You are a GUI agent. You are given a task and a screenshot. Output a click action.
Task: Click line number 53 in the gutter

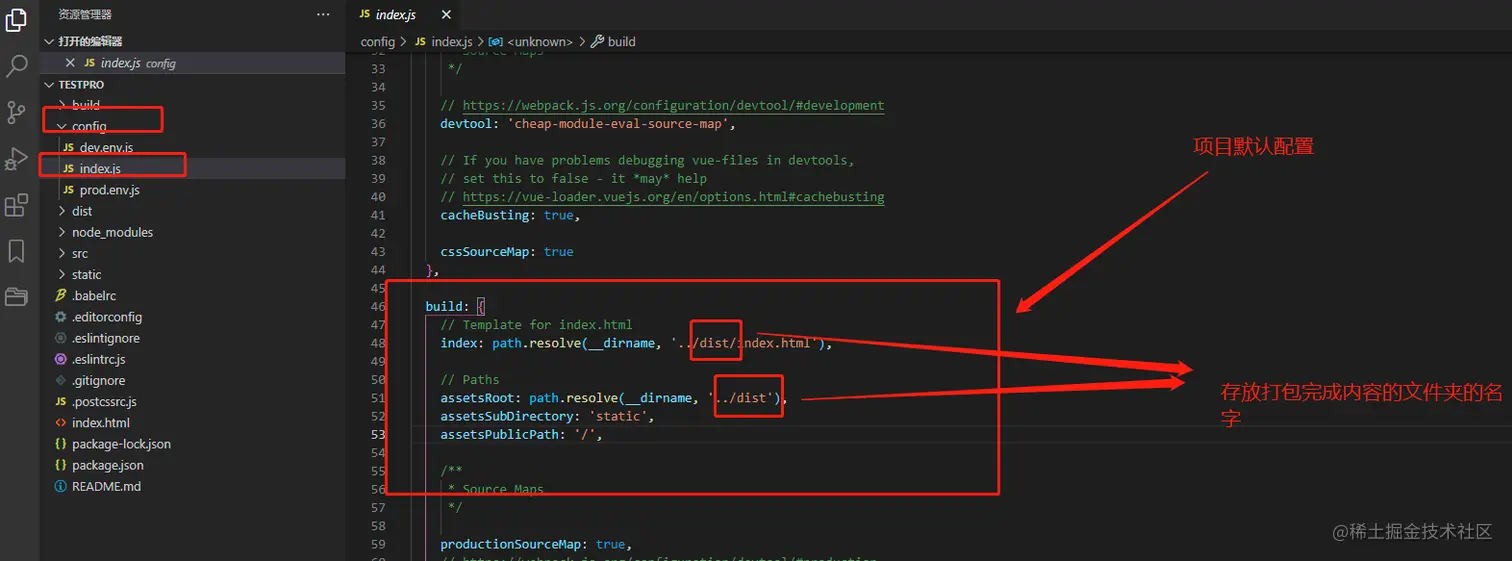378,435
